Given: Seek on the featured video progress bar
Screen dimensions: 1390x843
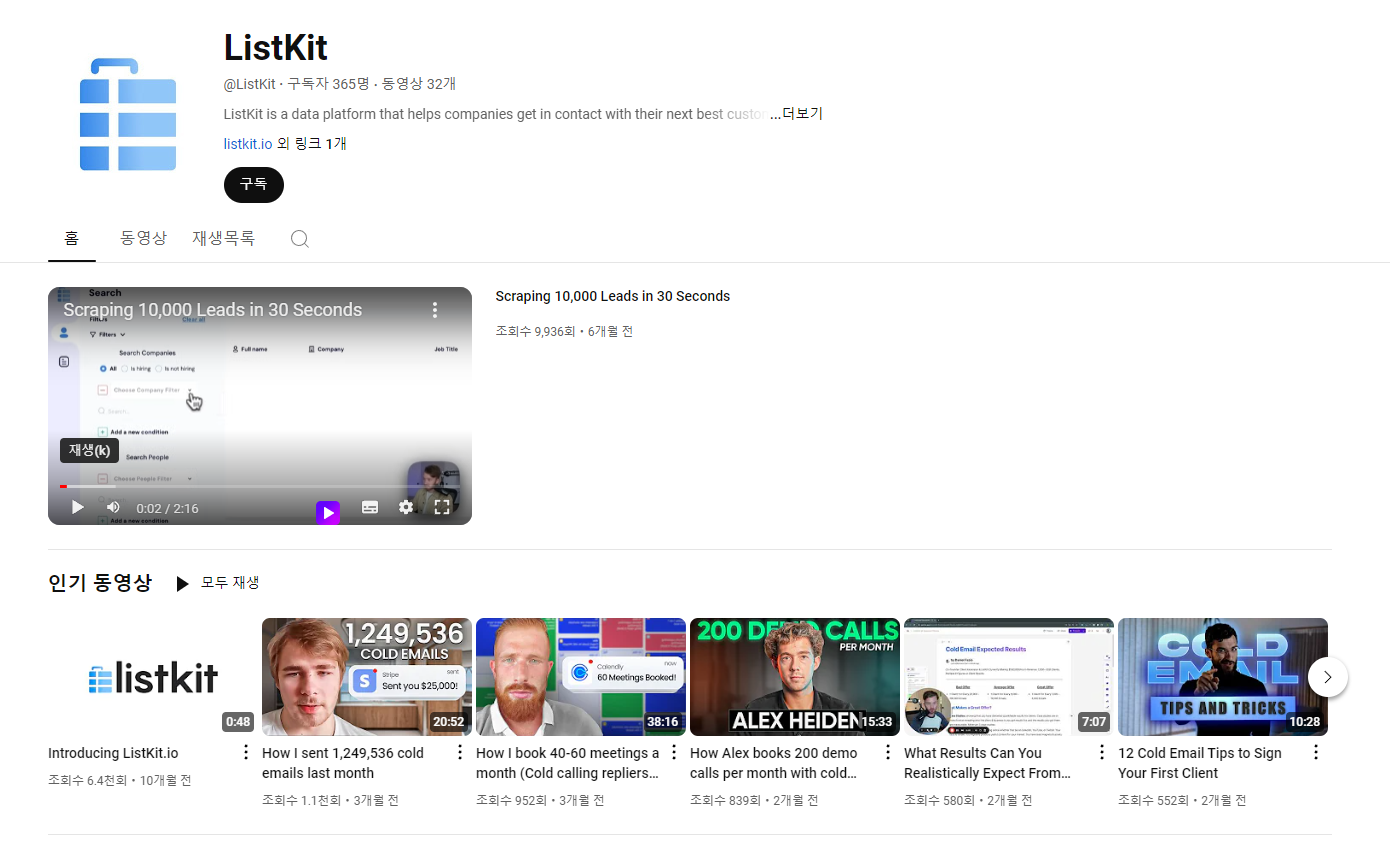Looking at the screenshot, I should pos(260,486).
